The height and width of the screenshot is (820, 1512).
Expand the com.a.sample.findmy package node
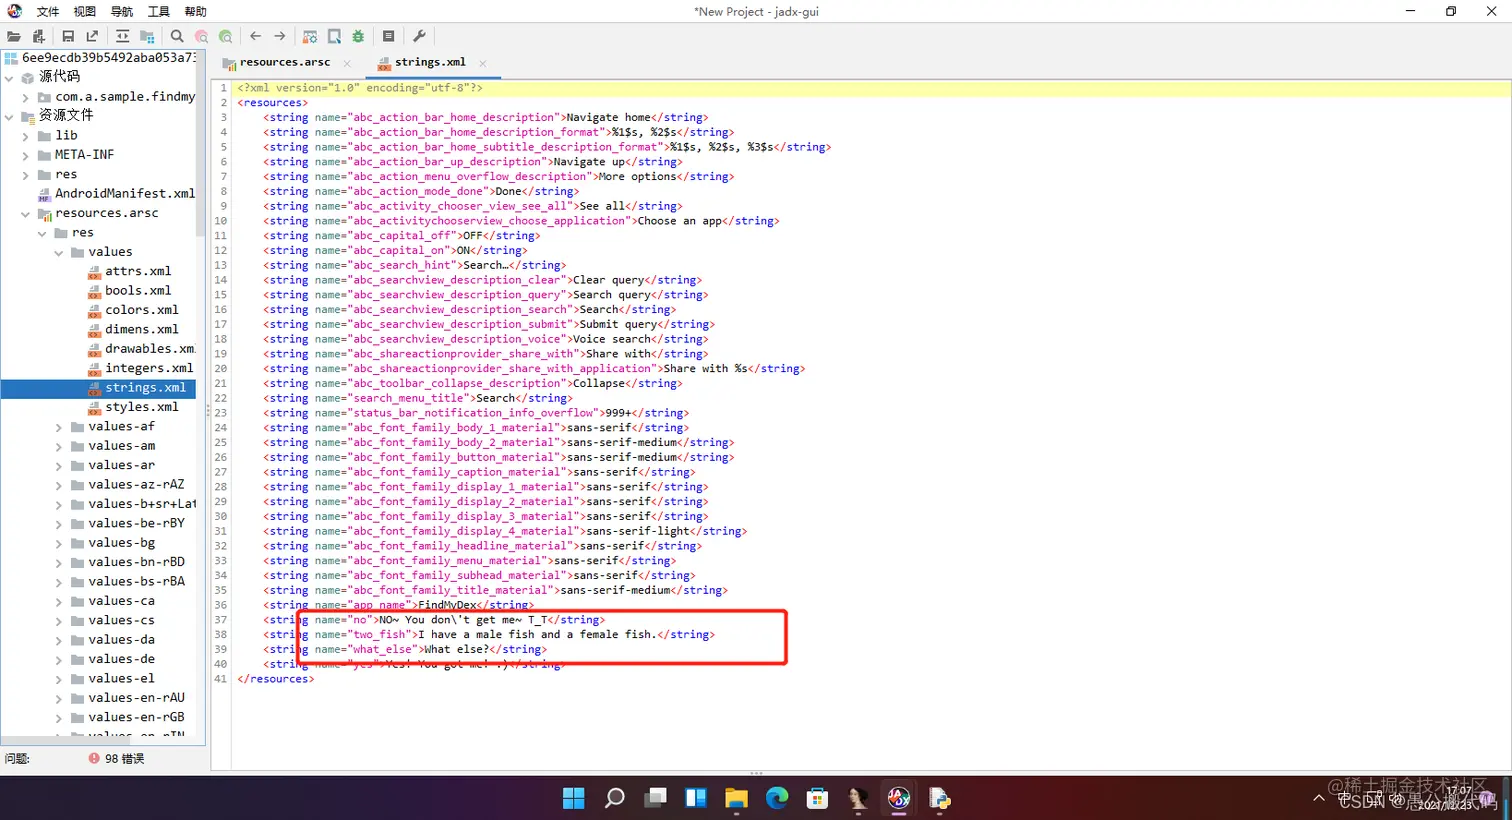26,97
